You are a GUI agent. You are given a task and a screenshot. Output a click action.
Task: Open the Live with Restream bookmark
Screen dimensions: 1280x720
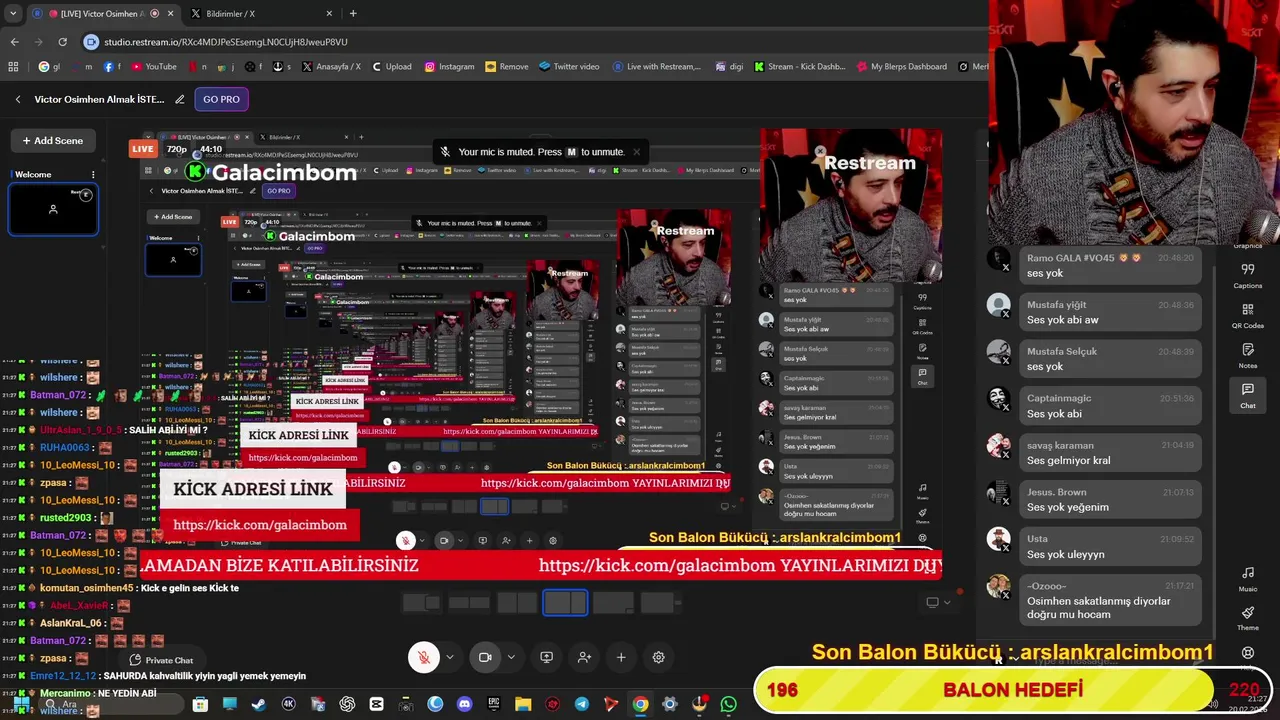655,67
